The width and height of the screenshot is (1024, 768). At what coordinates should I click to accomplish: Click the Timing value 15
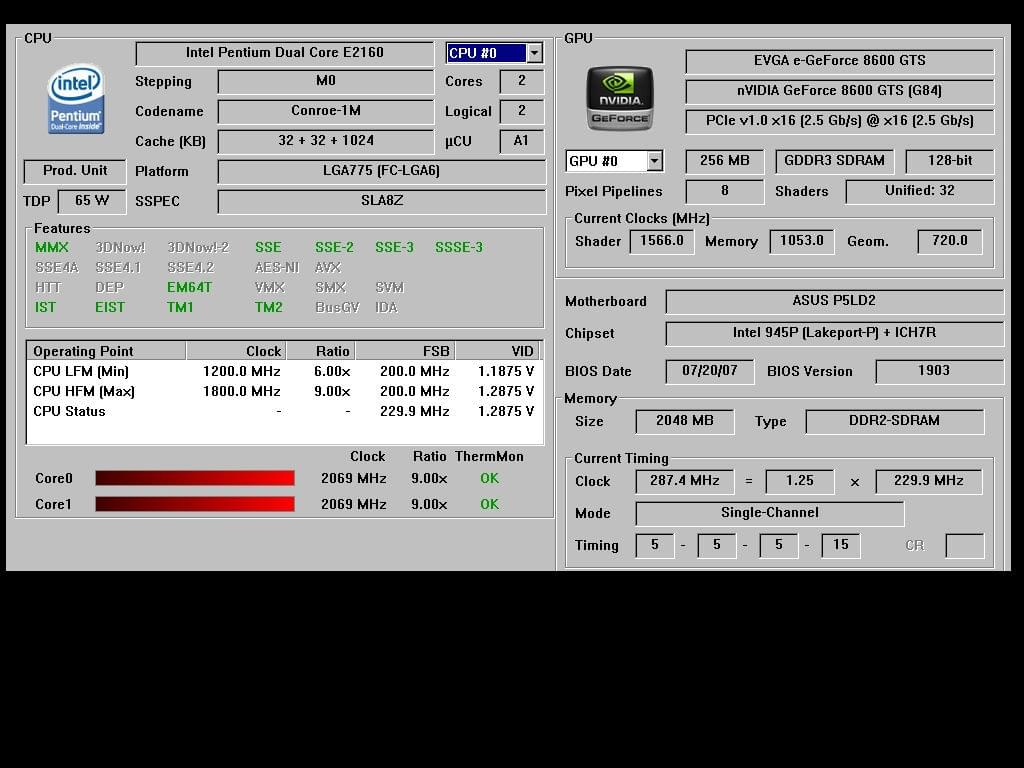tap(840, 545)
